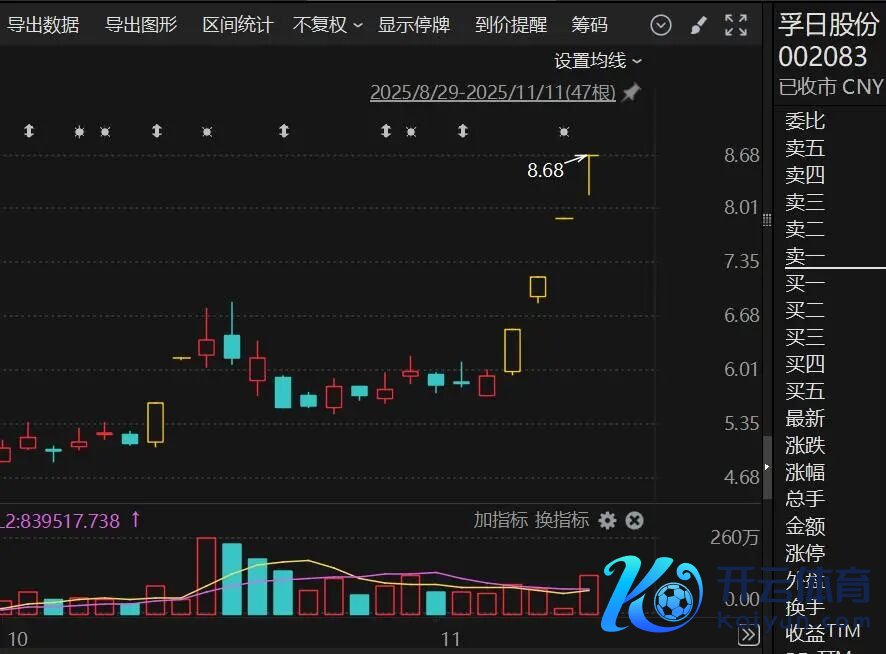The width and height of the screenshot is (886, 654).
Task: Click the 加指标 add indicator button
Action: pos(500,520)
